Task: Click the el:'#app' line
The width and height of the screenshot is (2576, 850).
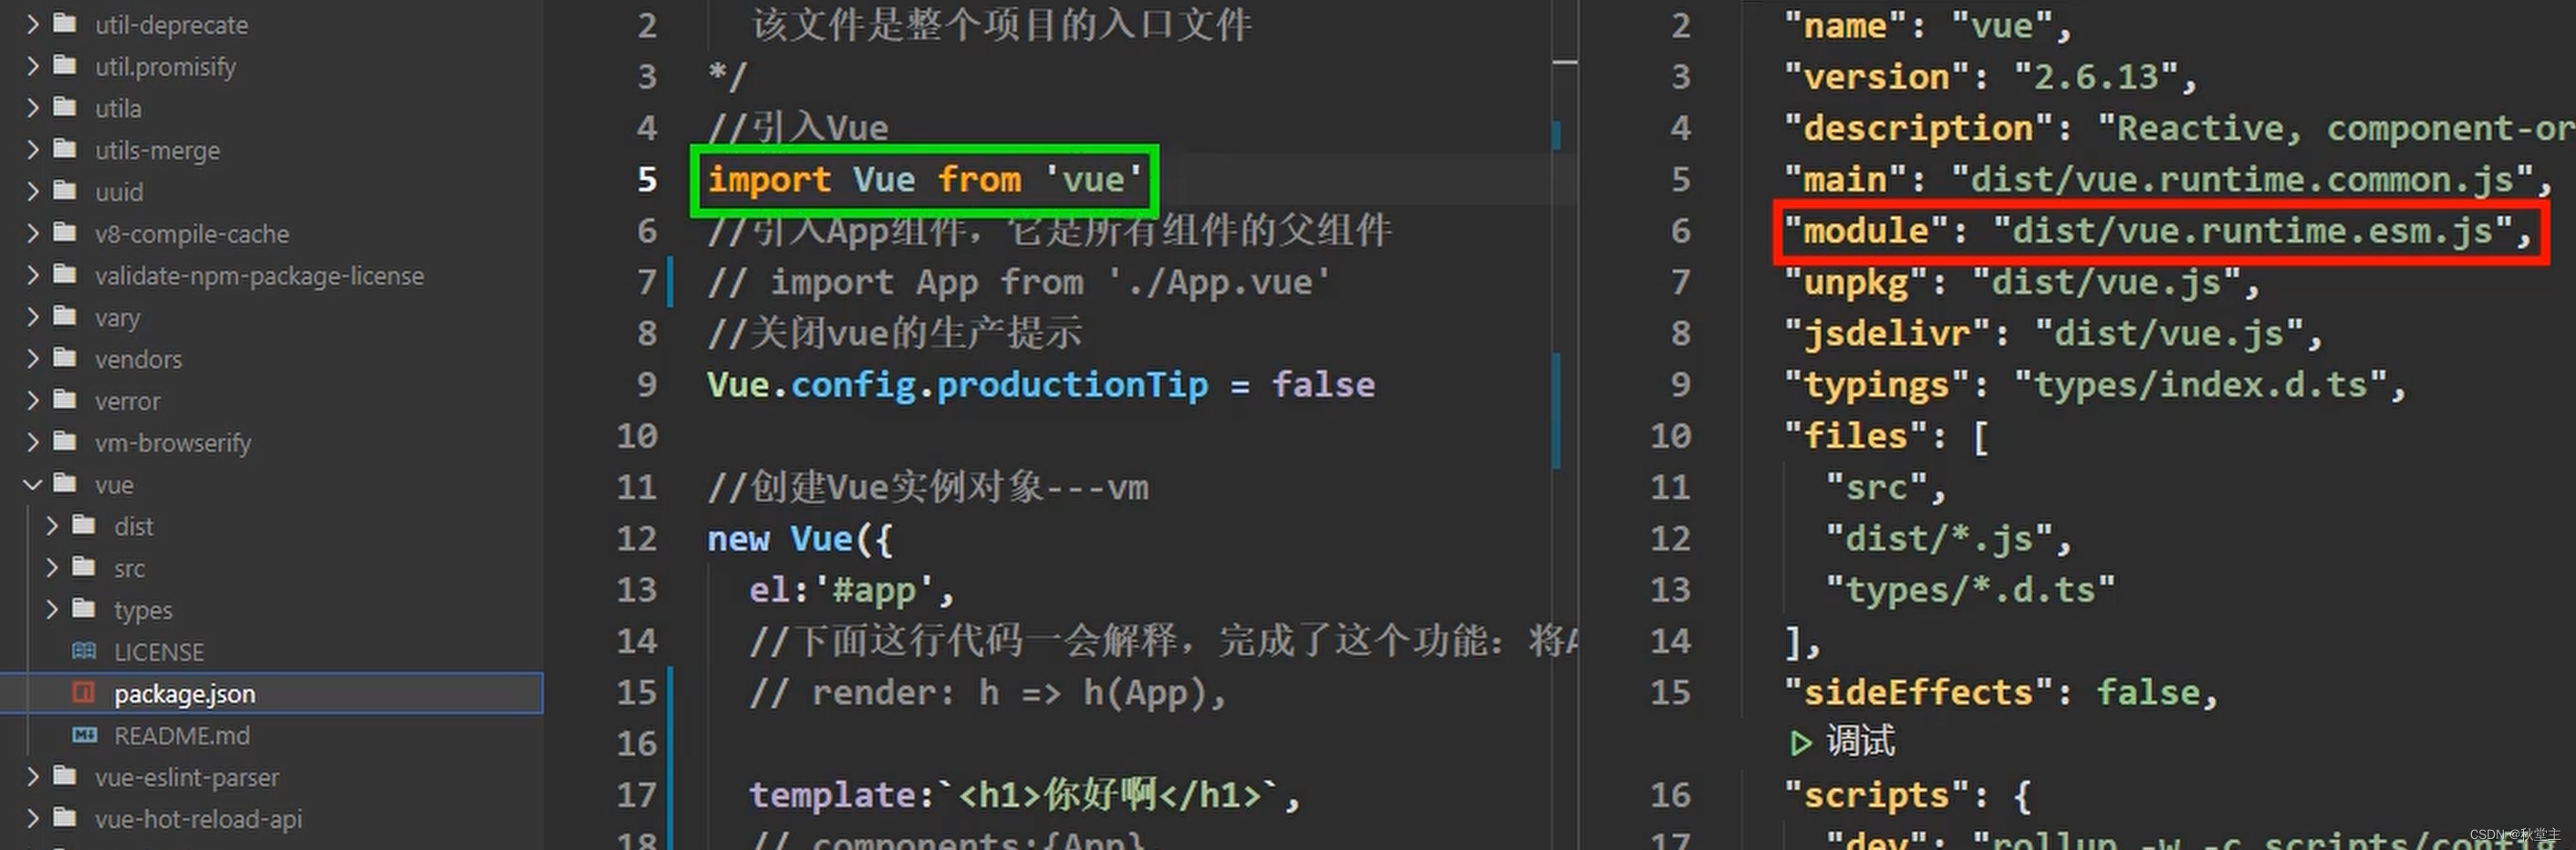Action: click(x=852, y=590)
